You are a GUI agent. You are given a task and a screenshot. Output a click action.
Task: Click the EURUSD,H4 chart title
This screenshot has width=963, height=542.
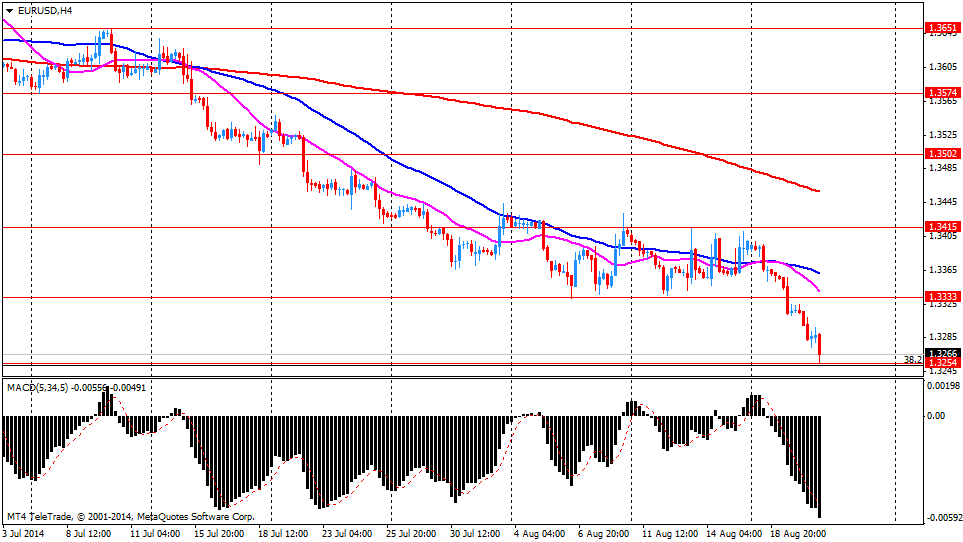click(x=45, y=10)
